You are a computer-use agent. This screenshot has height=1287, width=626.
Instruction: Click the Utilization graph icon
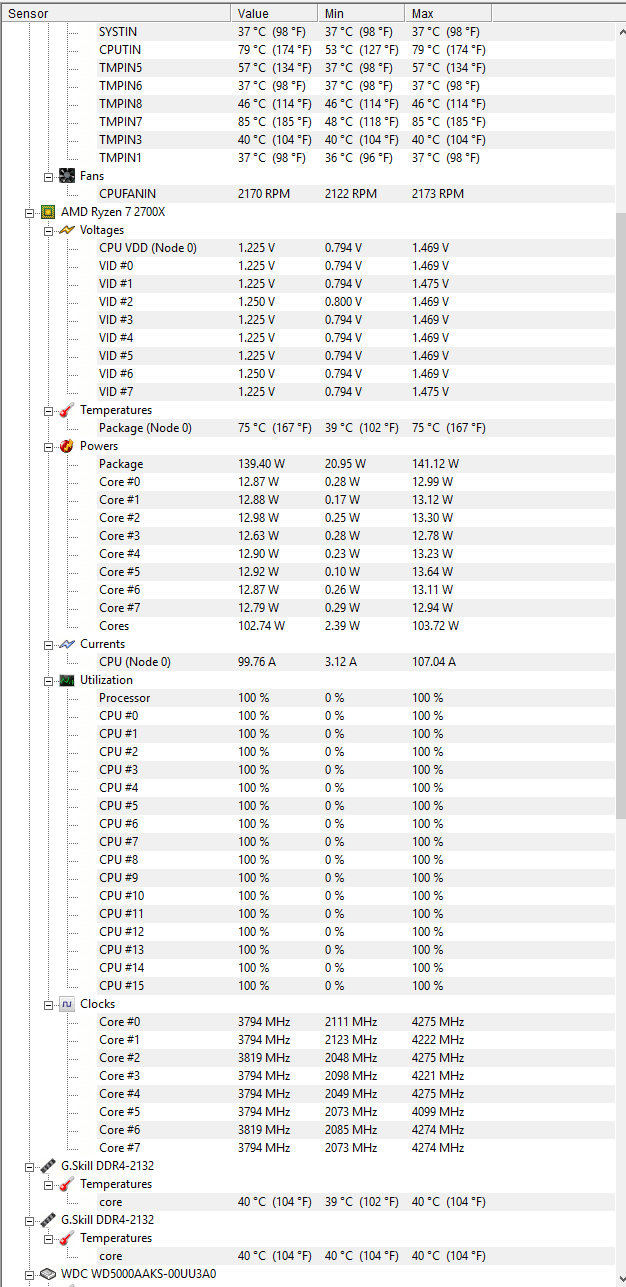[x=66, y=679]
